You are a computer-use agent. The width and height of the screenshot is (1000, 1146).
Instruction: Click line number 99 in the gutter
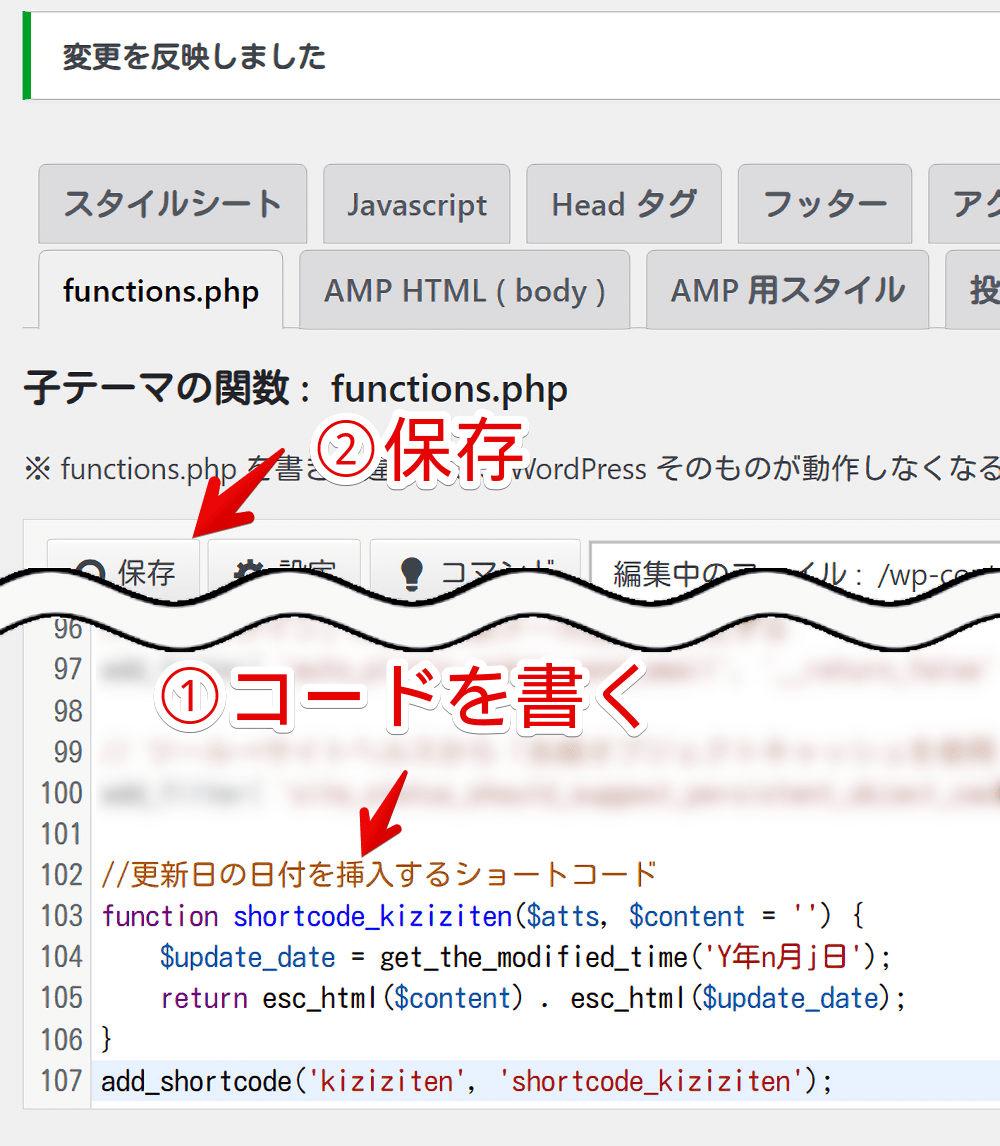67,752
